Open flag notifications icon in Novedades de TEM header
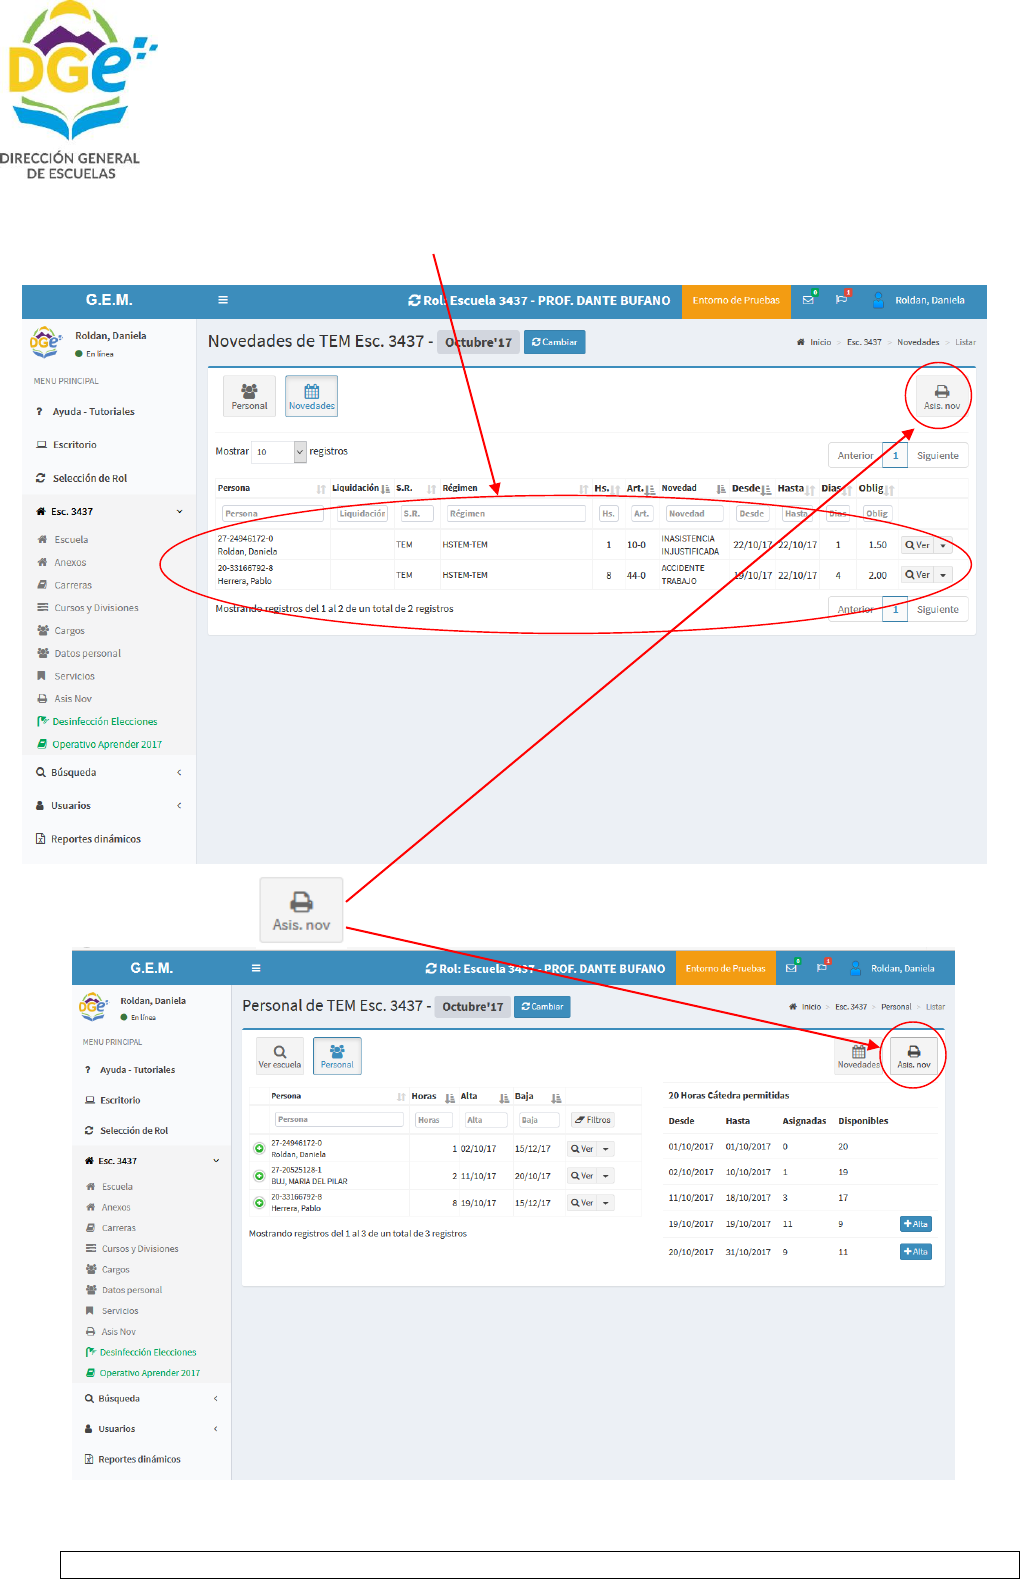This screenshot has height=1579, width=1020. pos(842,299)
